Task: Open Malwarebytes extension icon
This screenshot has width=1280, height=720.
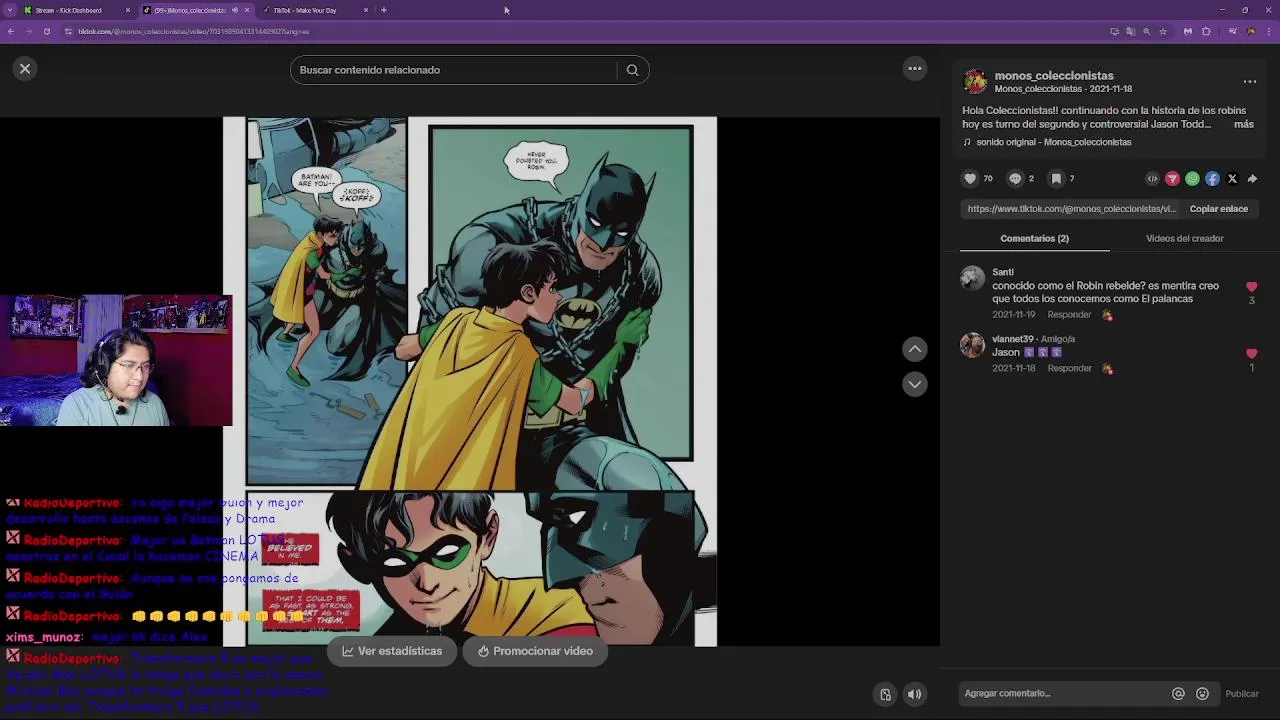Action: coord(1187,31)
